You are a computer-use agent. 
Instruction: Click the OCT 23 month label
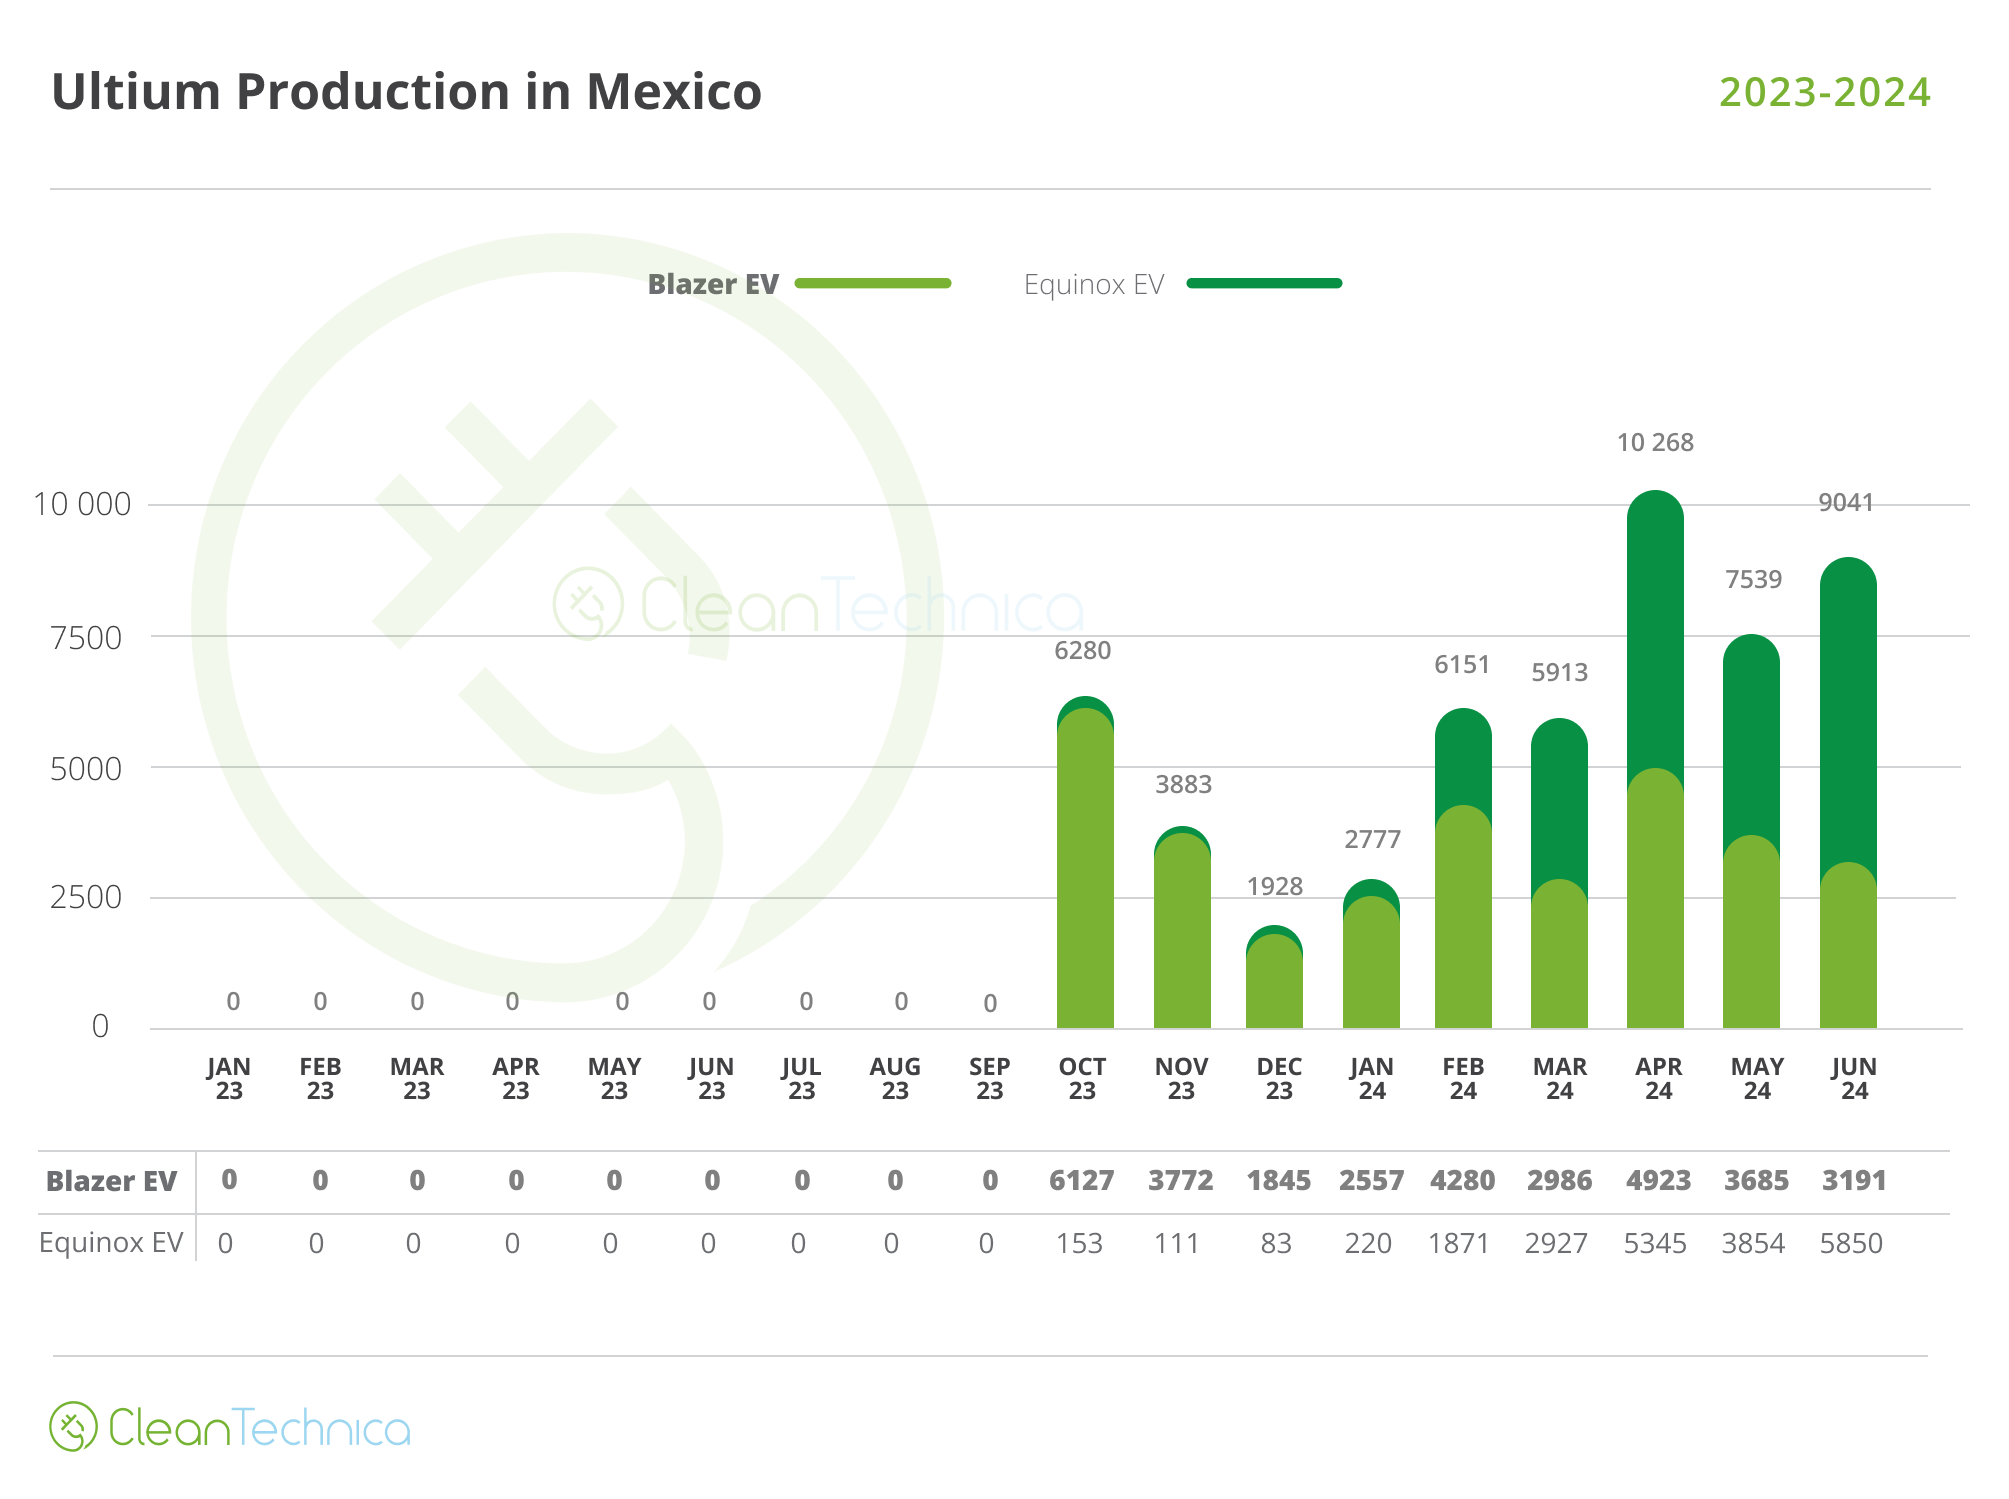[x=1082, y=1079]
